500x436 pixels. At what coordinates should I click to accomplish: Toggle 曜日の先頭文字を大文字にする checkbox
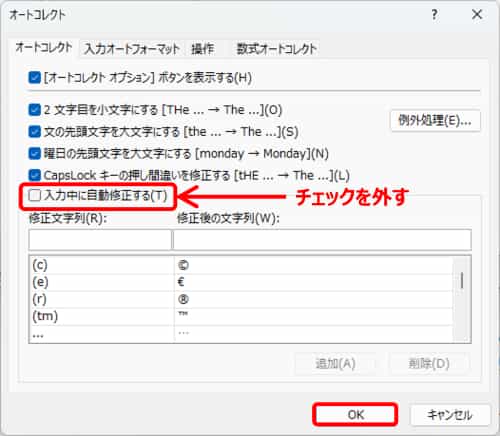(x=35, y=154)
